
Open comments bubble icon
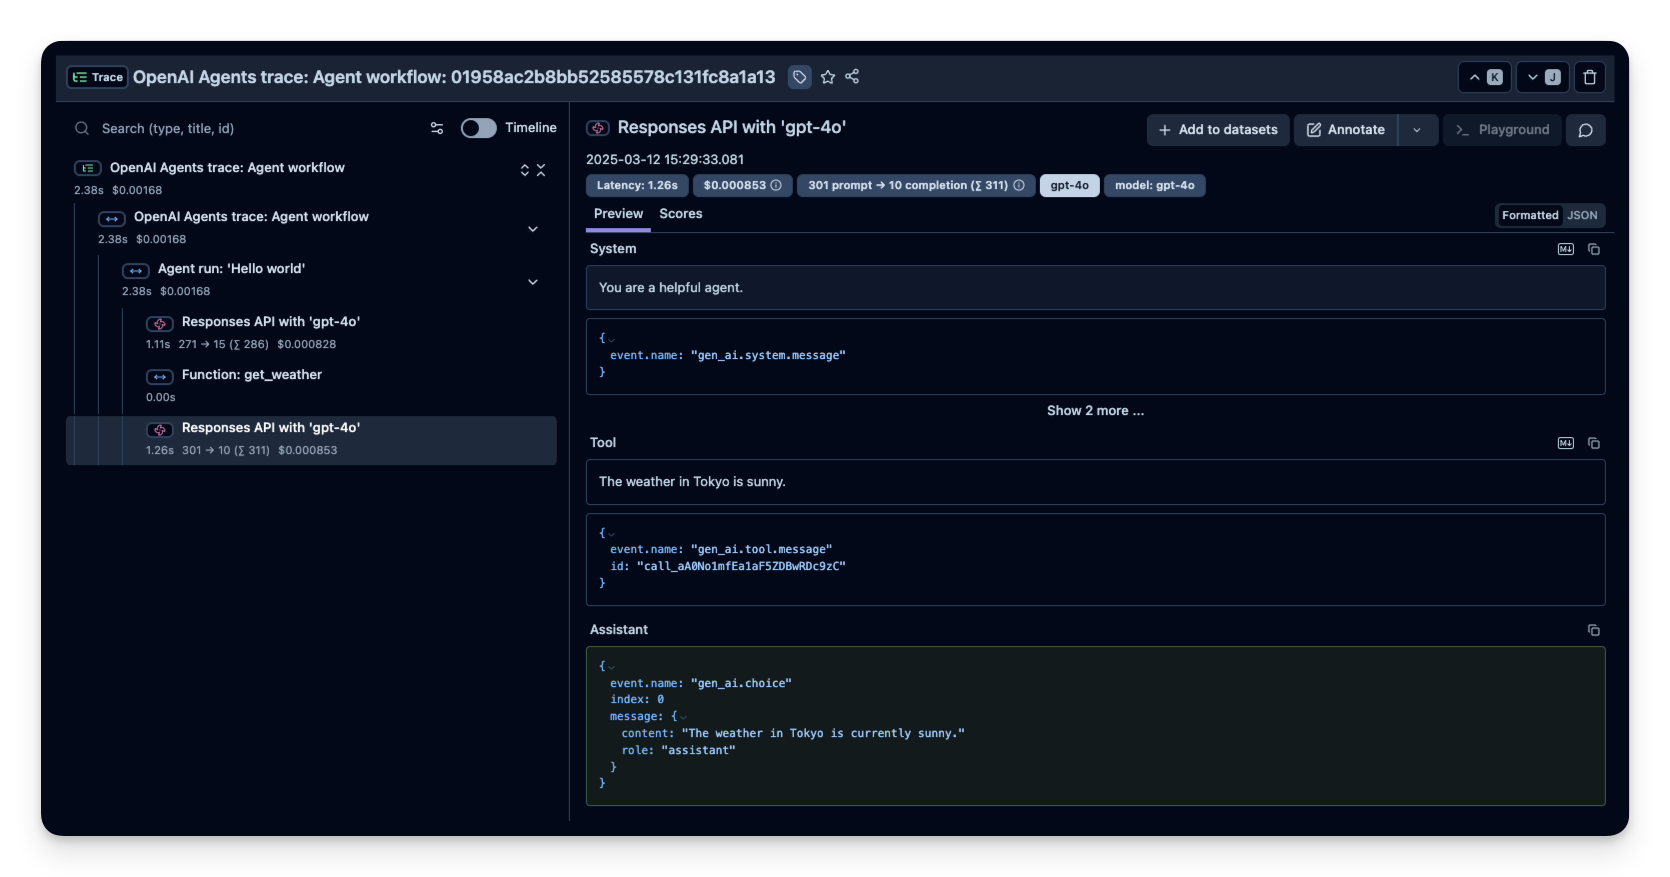pos(1586,130)
